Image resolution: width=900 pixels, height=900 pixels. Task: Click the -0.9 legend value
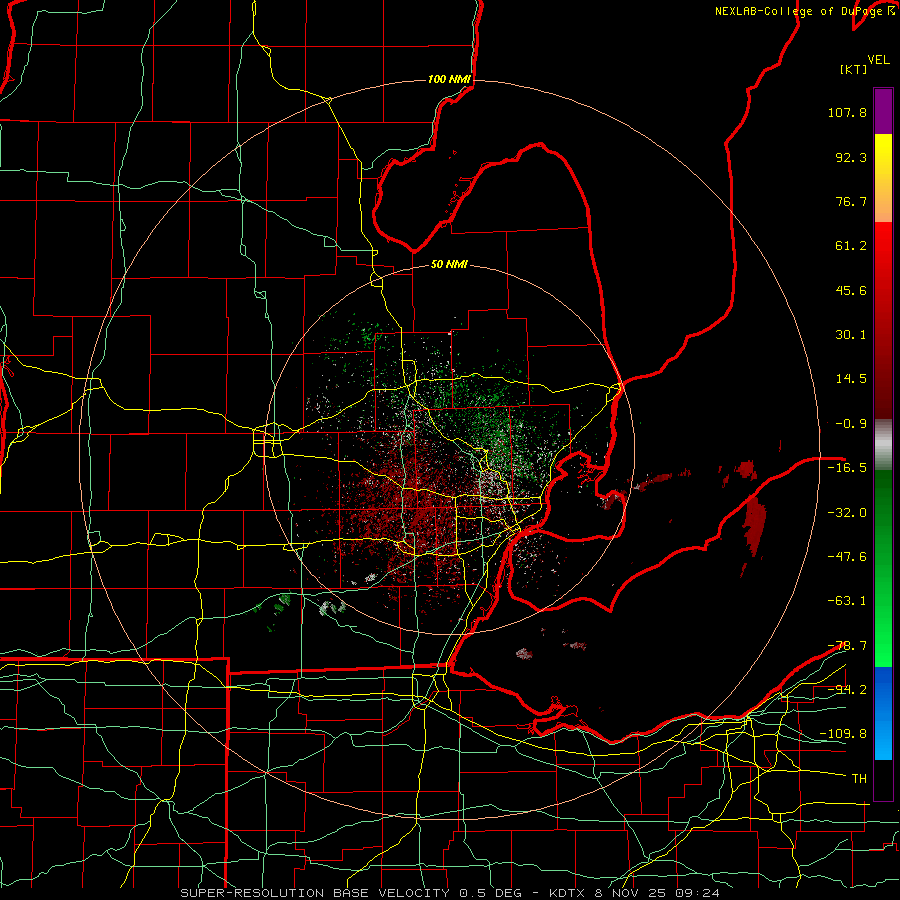[851, 424]
